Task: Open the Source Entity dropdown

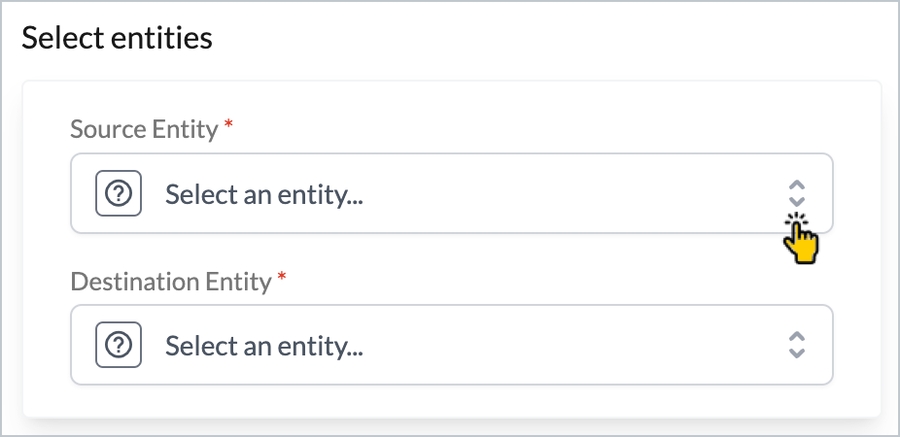Action: click(x=450, y=193)
